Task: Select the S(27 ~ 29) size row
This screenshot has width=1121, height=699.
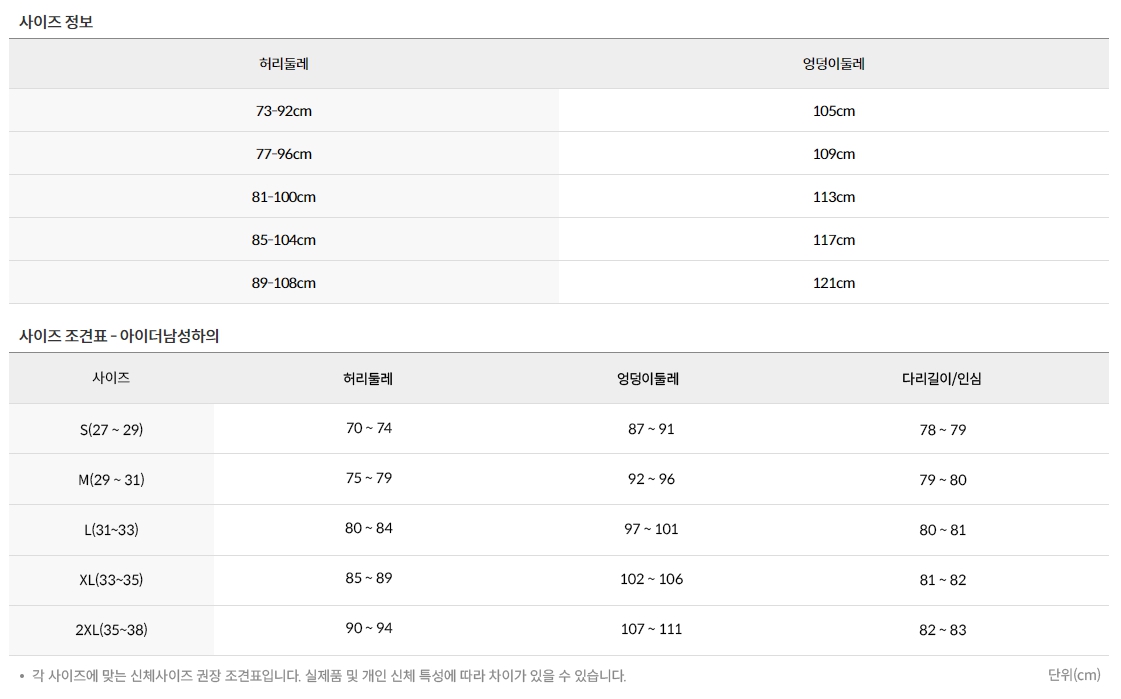Action: click(x=111, y=430)
